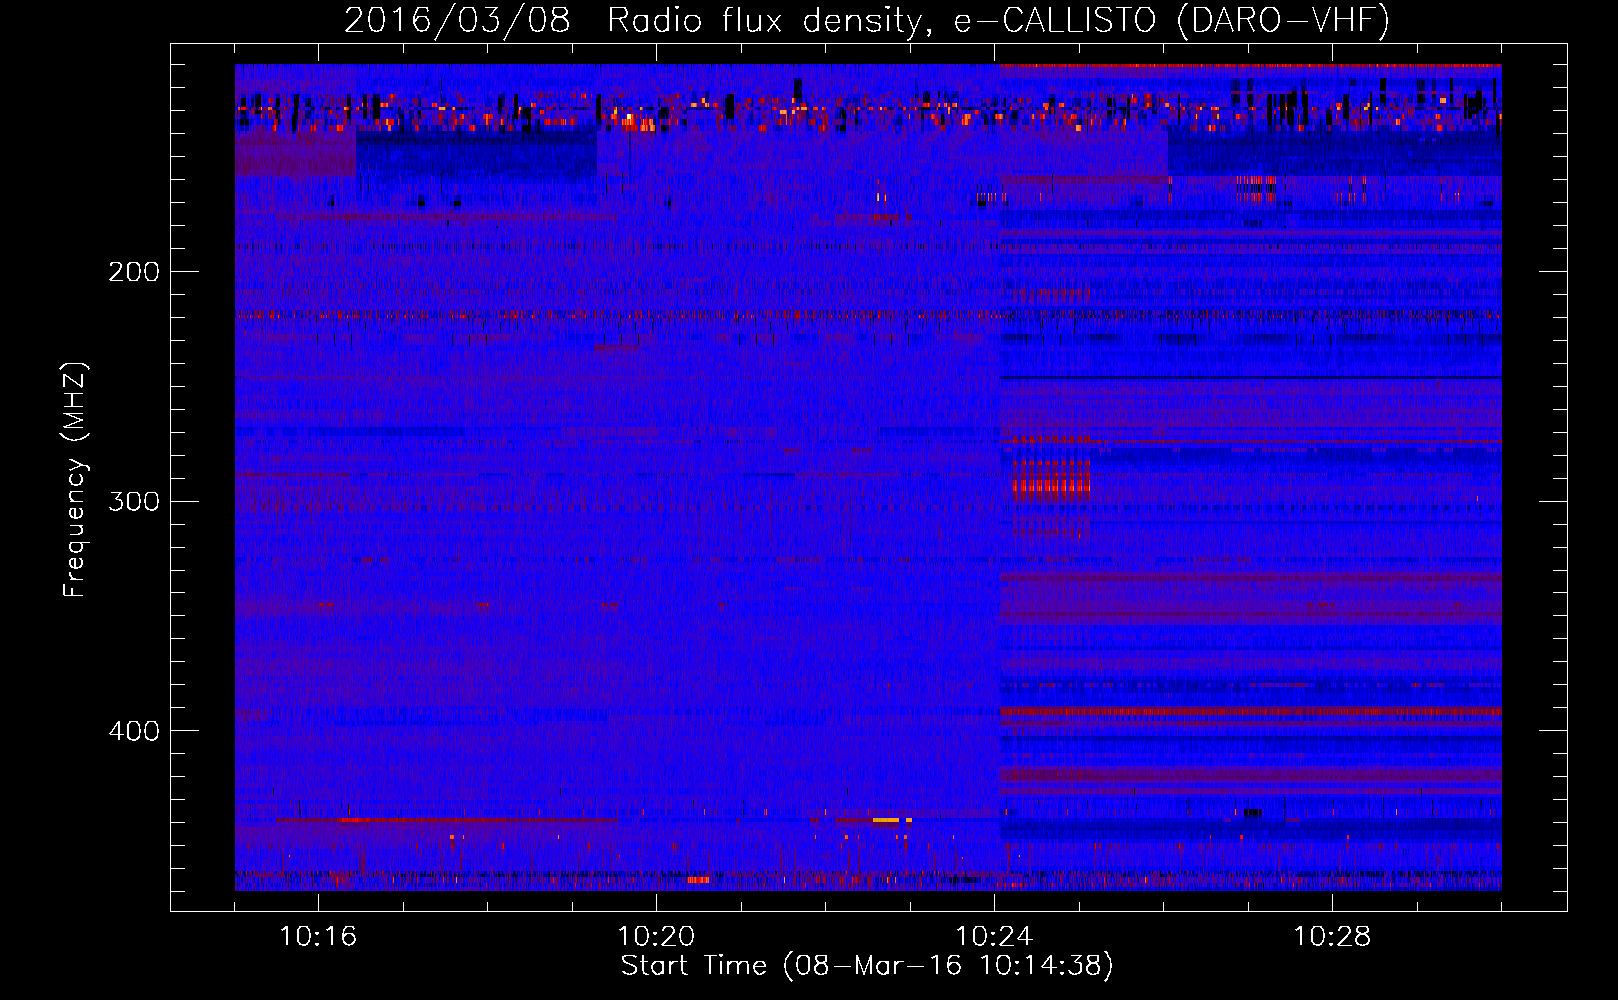This screenshot has height=1000, width=1618.
Task: Click the 'Start Time (08-Mar-16 10:14:38)' label
Action: pyautogui.click(x=867, y=966)
